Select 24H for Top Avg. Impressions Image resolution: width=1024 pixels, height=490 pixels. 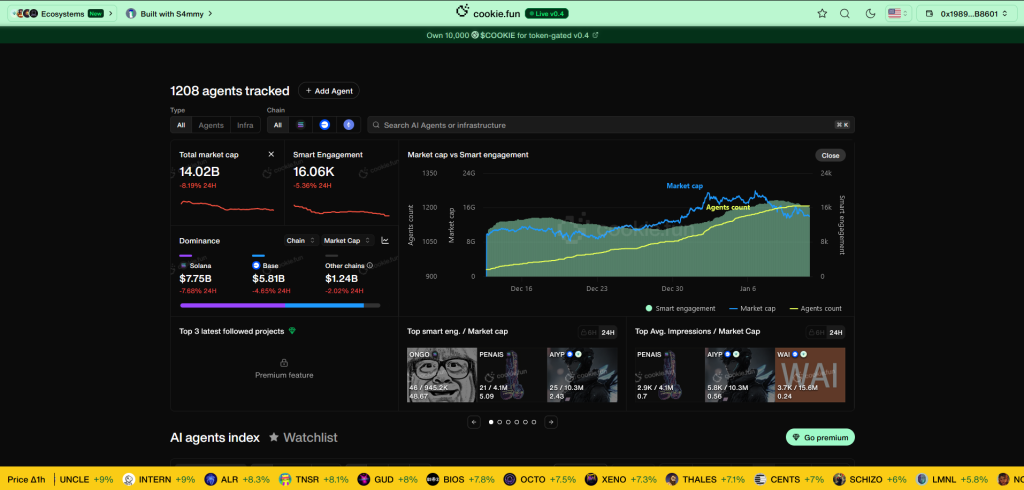point(836,333)
